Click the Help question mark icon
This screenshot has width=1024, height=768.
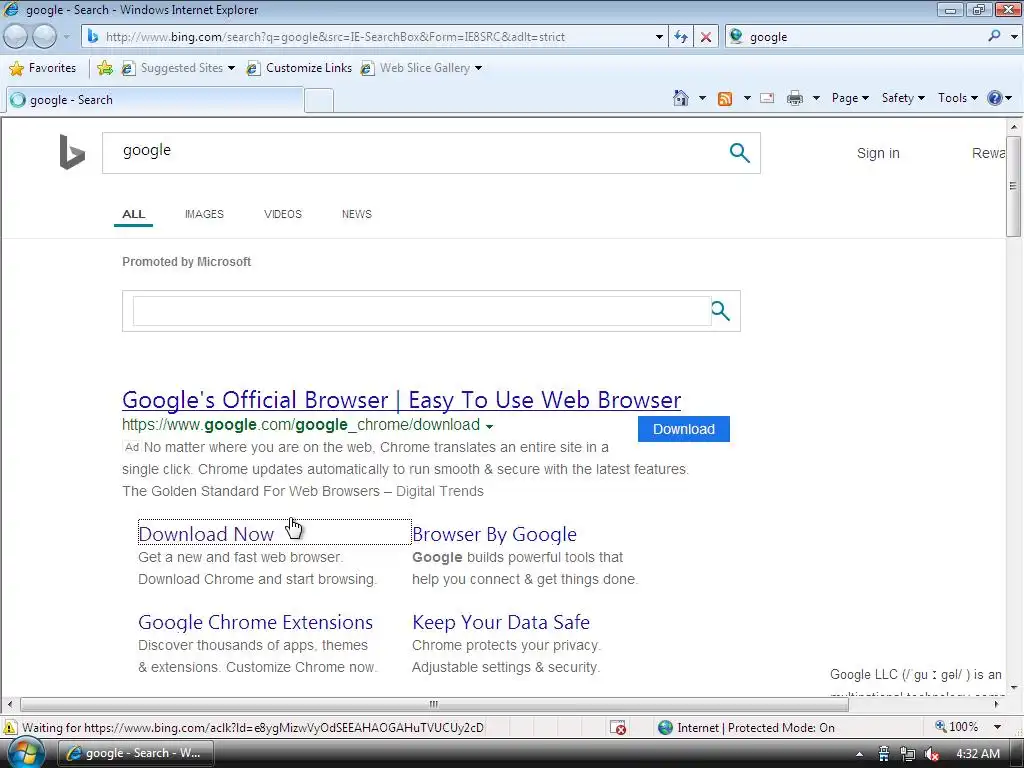point(994,98)
